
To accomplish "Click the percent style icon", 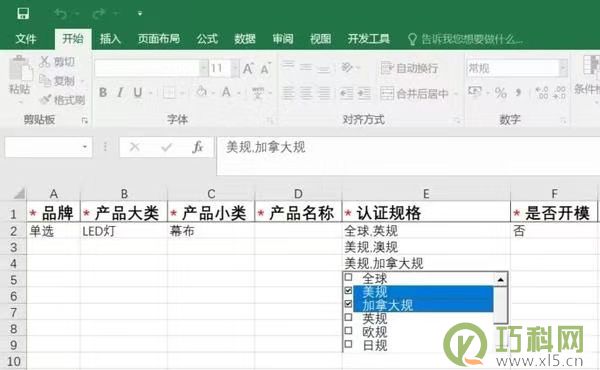I will pos(501,93).
